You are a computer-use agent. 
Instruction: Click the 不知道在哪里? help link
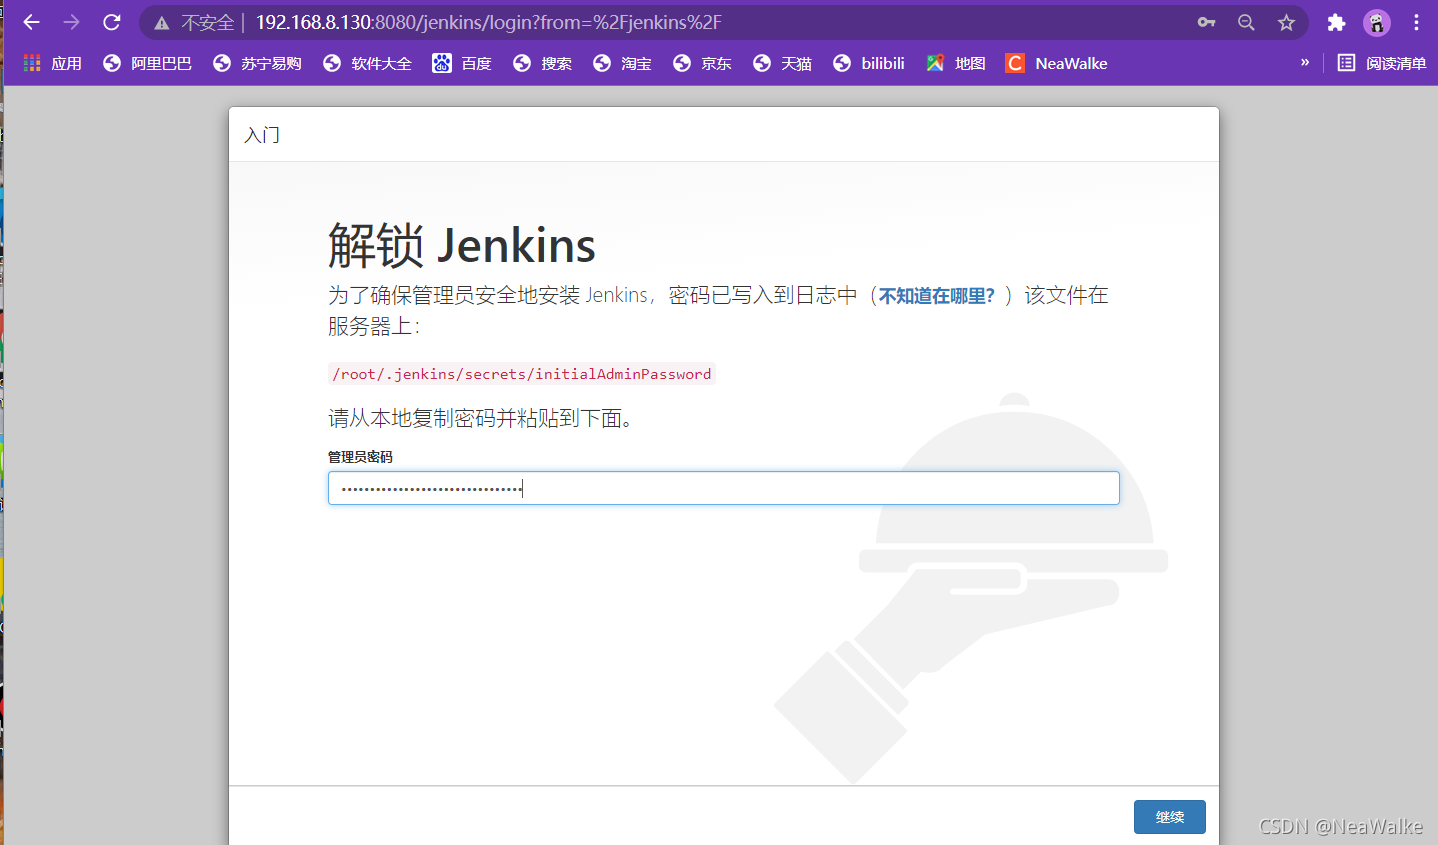click(x=937, y=296)
